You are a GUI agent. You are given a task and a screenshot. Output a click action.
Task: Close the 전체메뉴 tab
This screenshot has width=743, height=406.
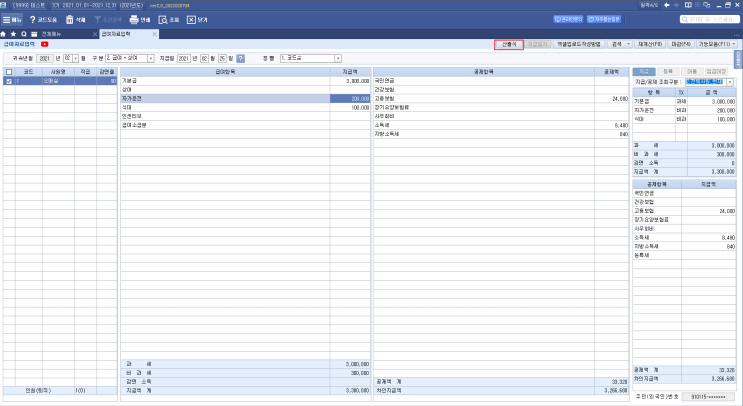pos(95,35)
